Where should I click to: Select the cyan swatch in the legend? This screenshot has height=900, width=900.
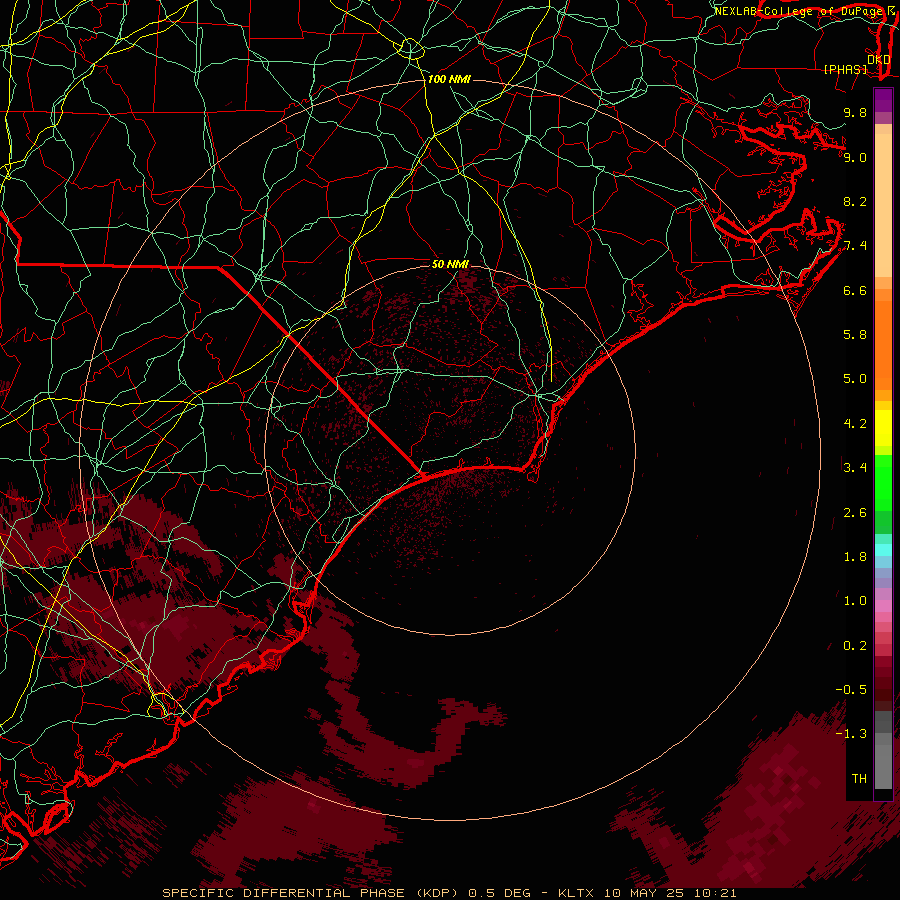point(883,550)
